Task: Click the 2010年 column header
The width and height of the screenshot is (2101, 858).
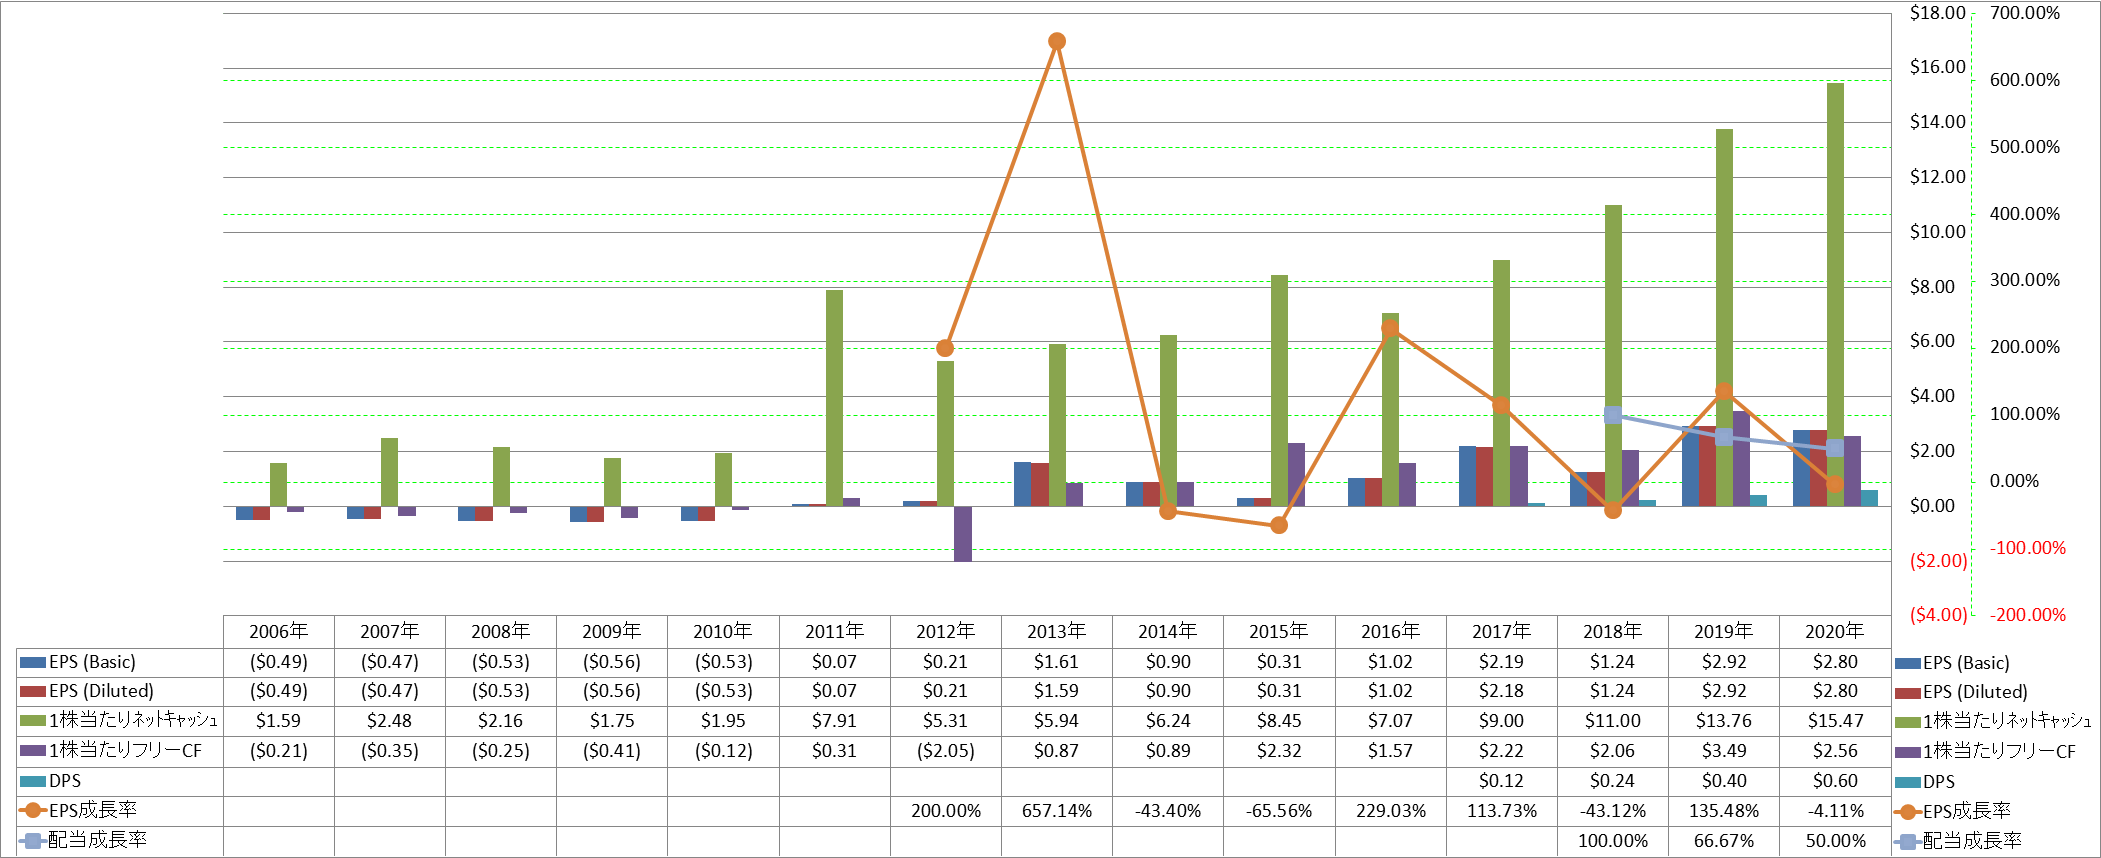Action: click(x=722, y=631)
